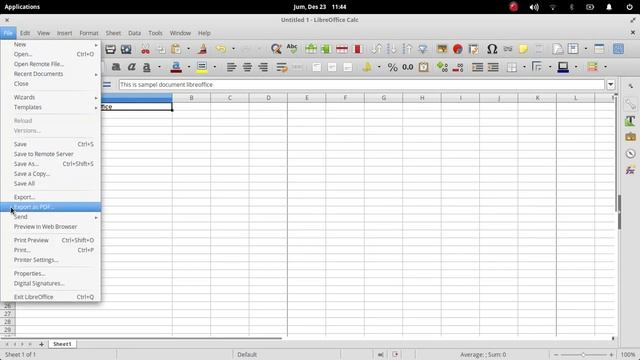Click the Increase Indent icon

pyautogui.click(x=477, y=67)
